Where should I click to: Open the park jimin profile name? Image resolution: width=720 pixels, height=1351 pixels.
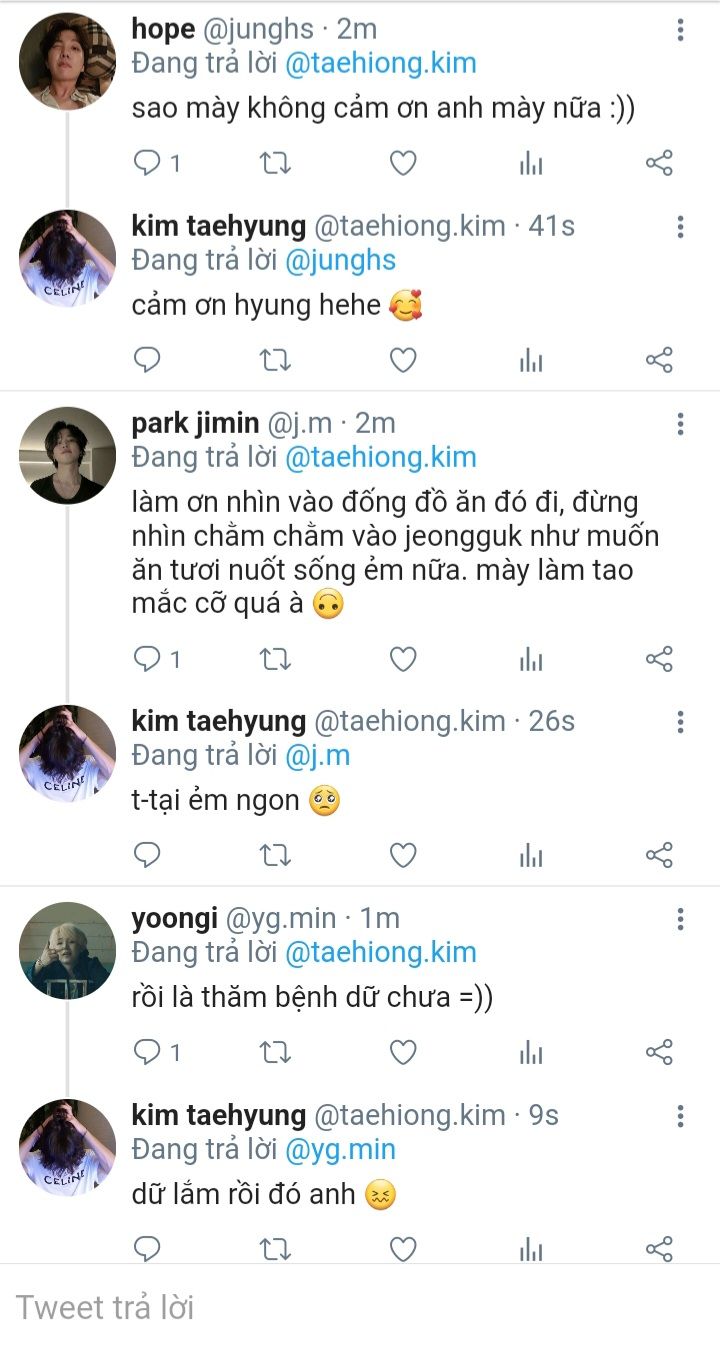[195, 423]
